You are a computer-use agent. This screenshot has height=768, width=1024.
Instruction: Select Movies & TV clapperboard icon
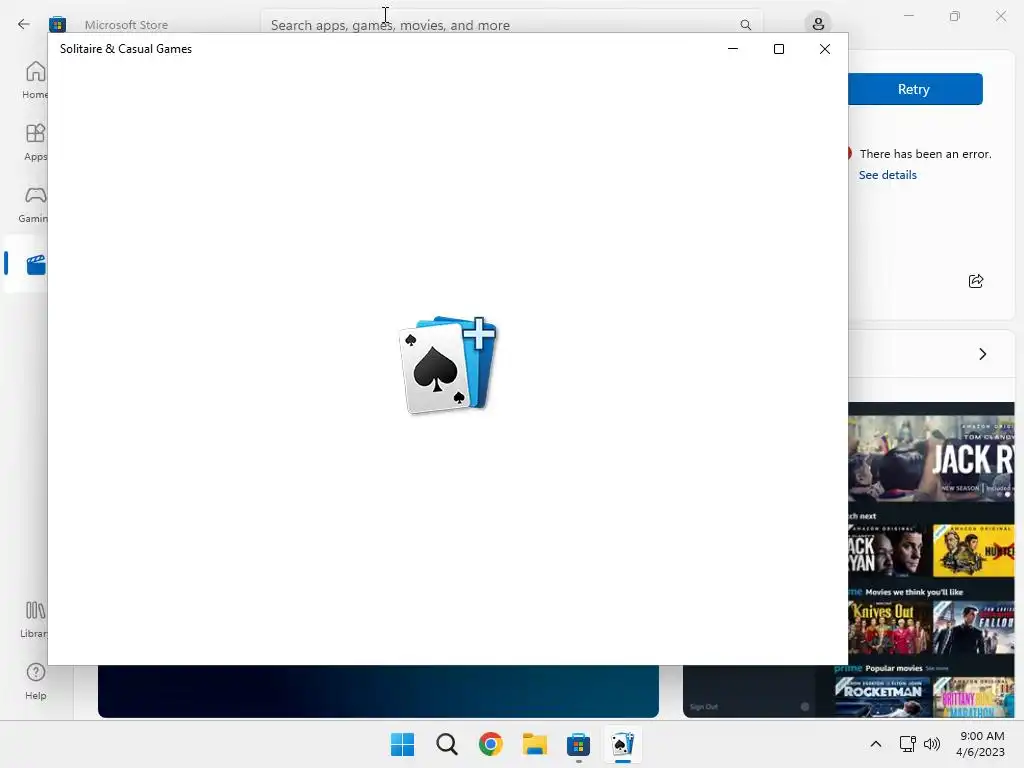[x=36, y=264]
